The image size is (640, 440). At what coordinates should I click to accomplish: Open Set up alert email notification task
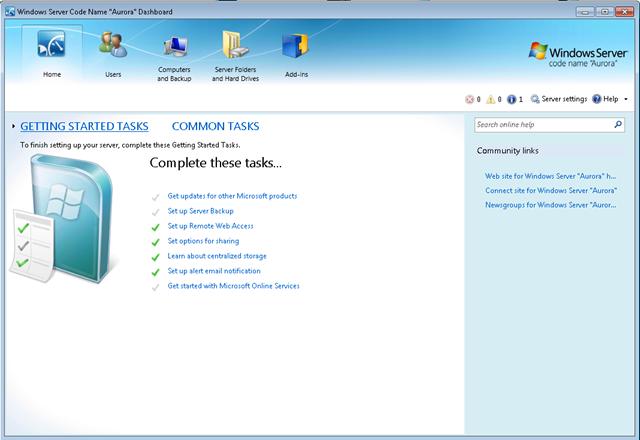(x=214, y=271)
